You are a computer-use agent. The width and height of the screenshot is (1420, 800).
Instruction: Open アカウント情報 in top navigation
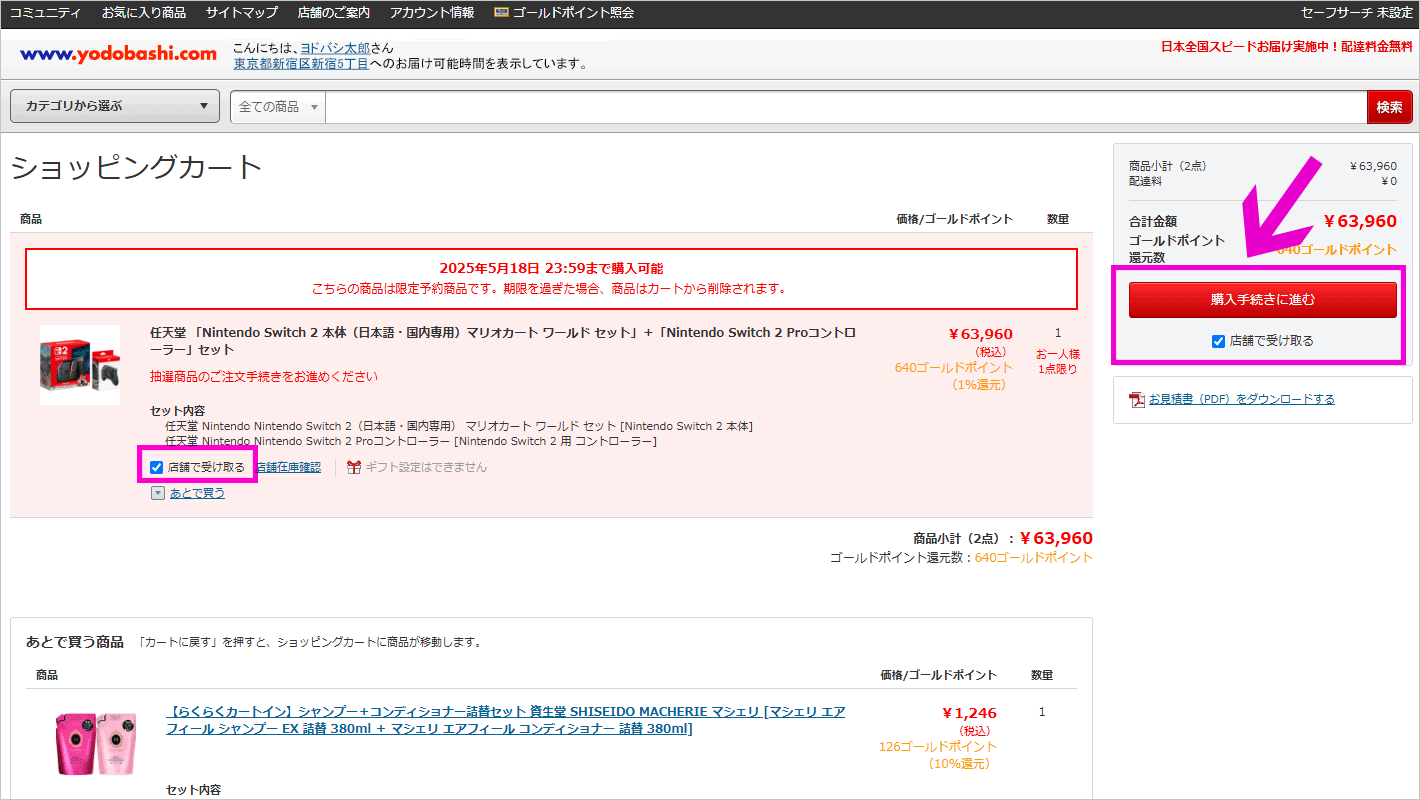click(432, 13)
